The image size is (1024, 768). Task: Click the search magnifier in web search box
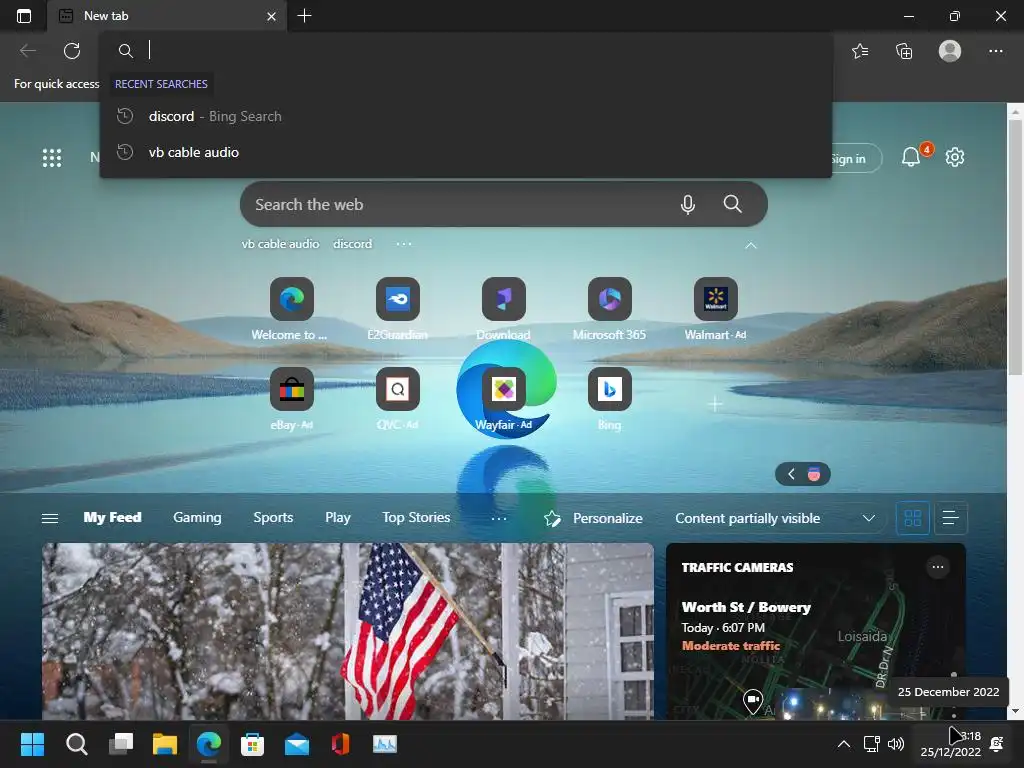click(732, 204)
